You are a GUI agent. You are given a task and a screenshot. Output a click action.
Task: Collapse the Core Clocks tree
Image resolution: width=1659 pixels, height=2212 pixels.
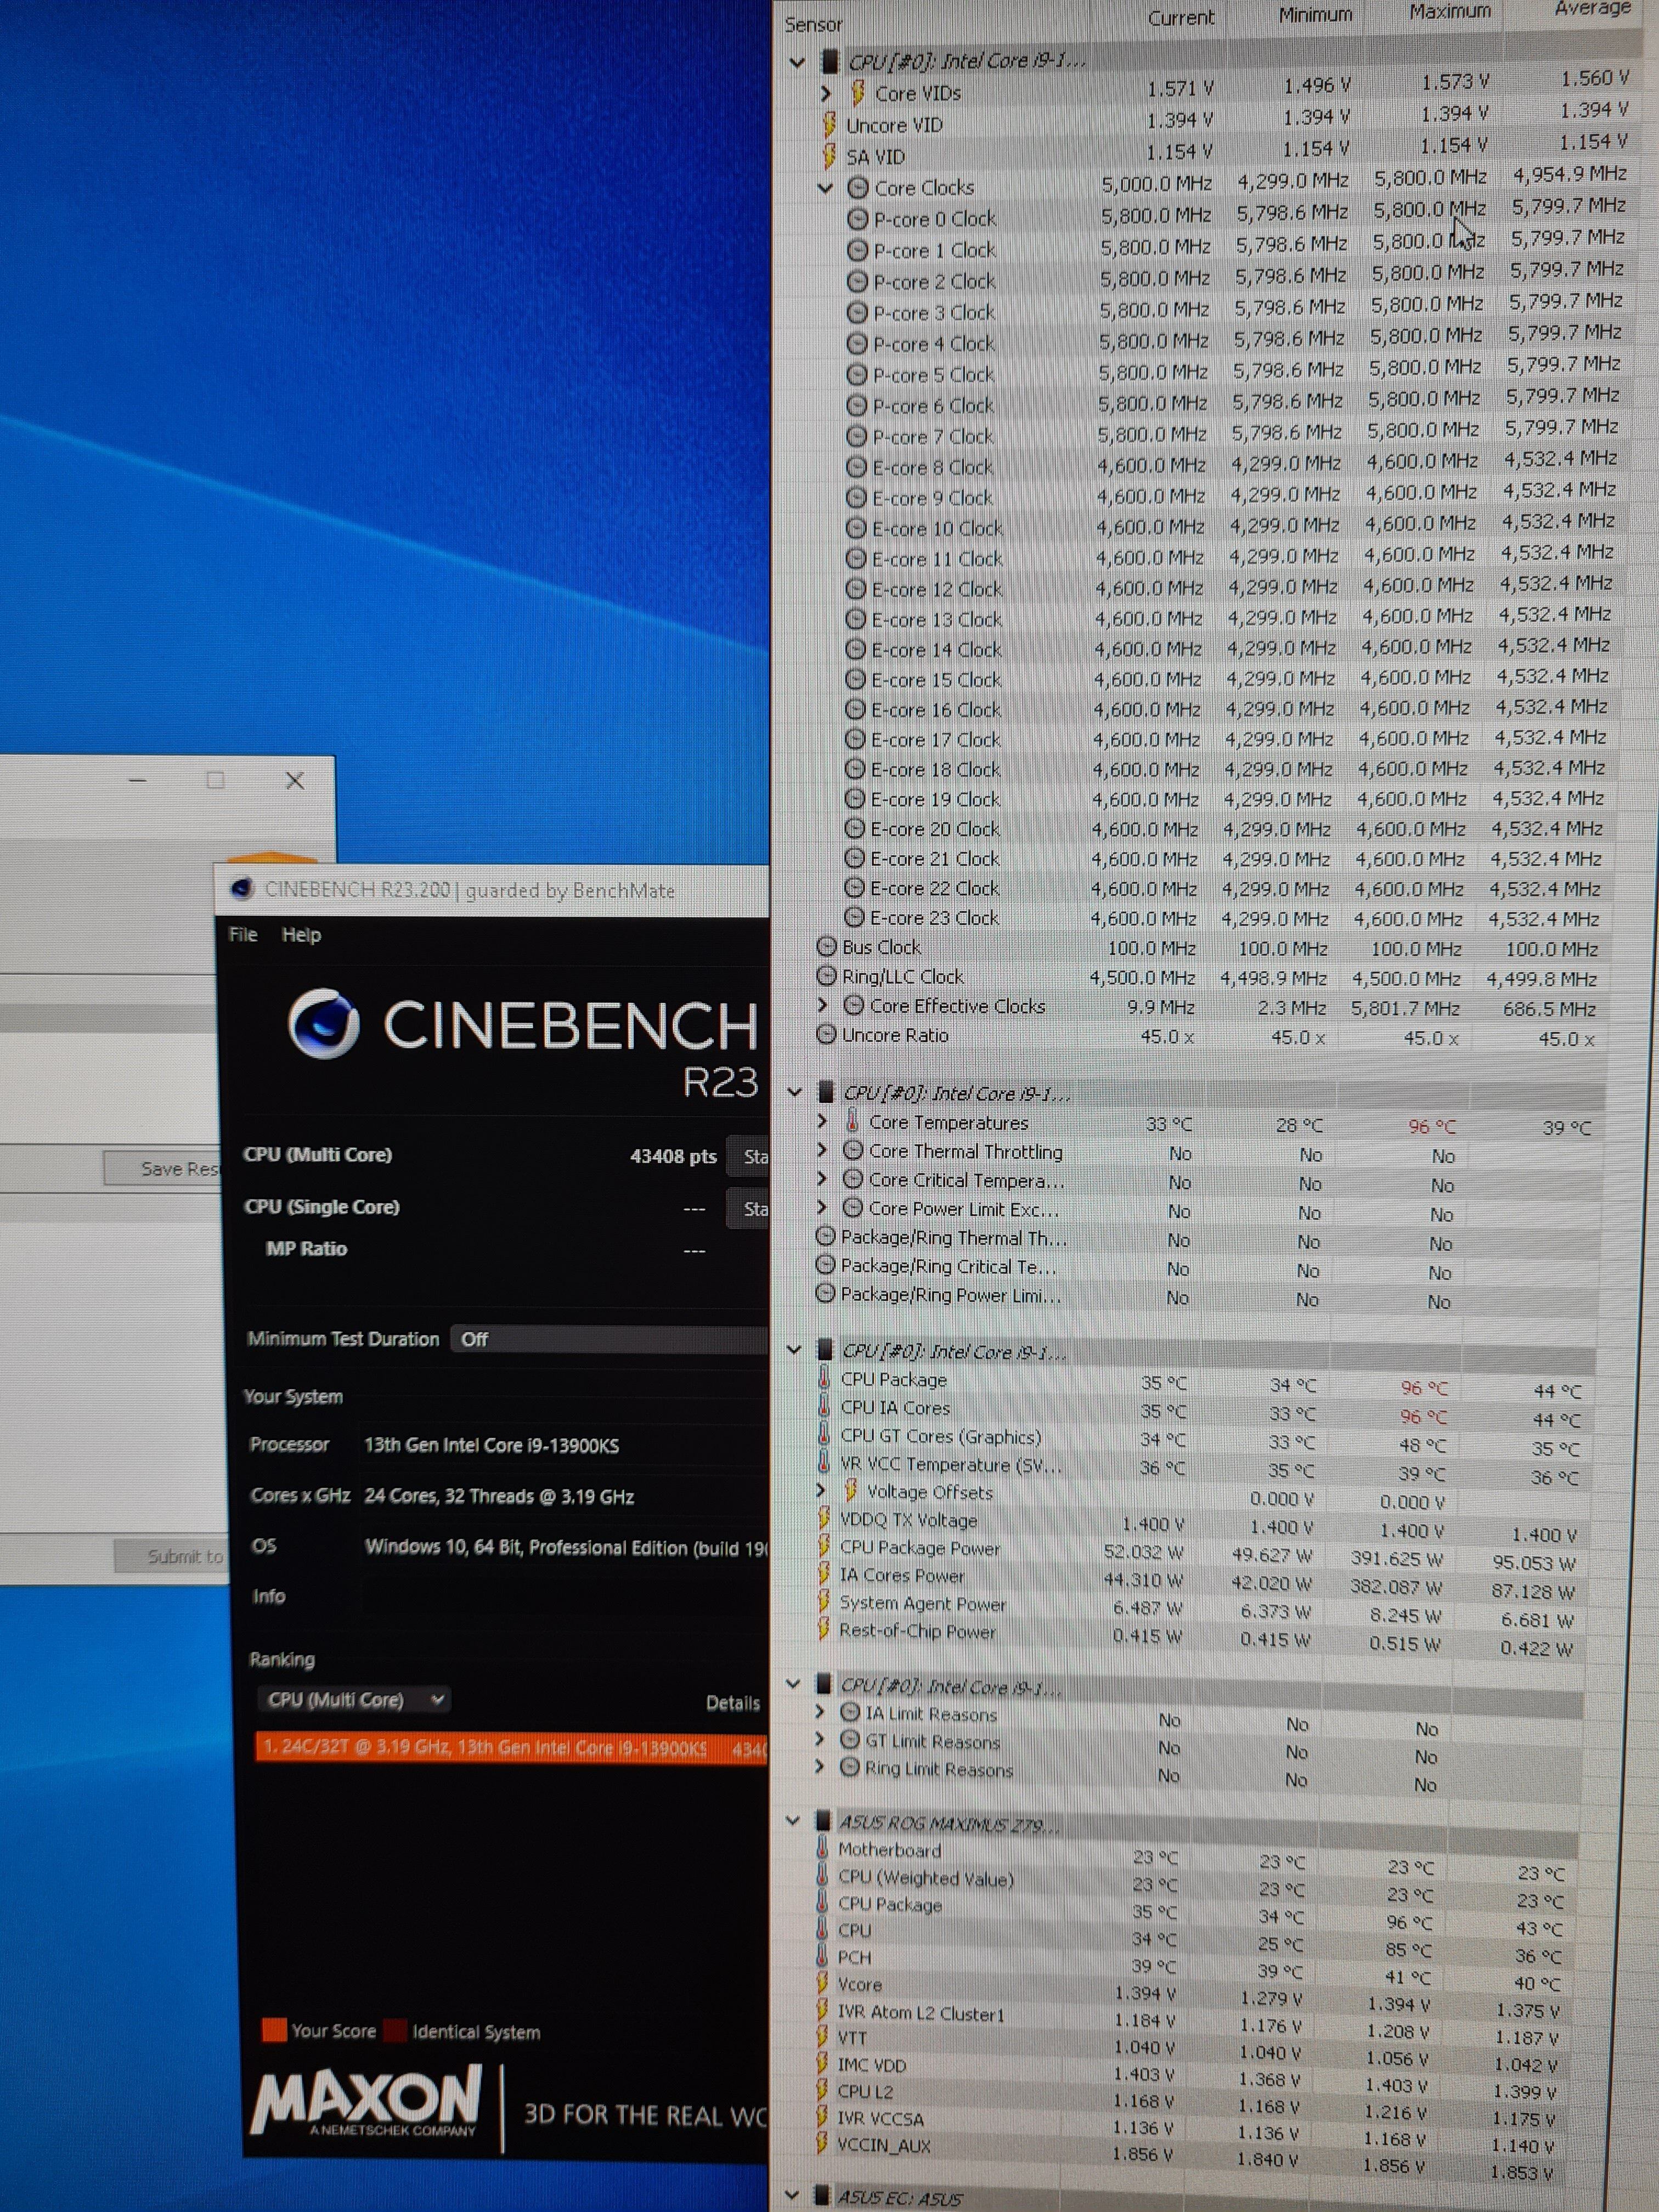(x=825, y=187)
